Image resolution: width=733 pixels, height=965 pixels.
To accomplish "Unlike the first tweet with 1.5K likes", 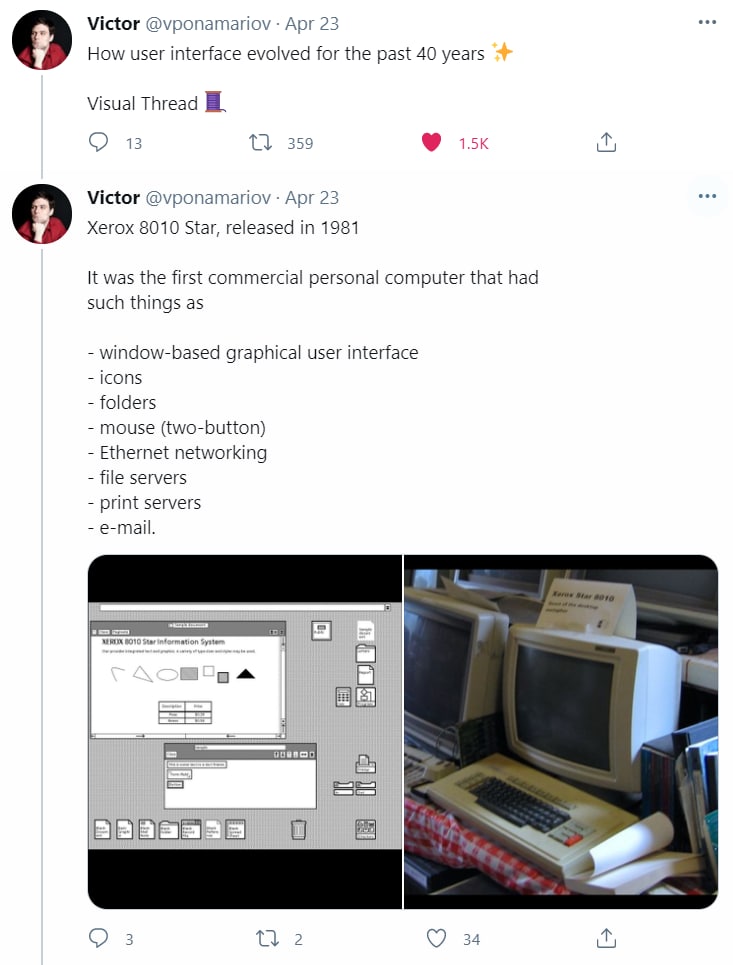I will tap(431, 142).
